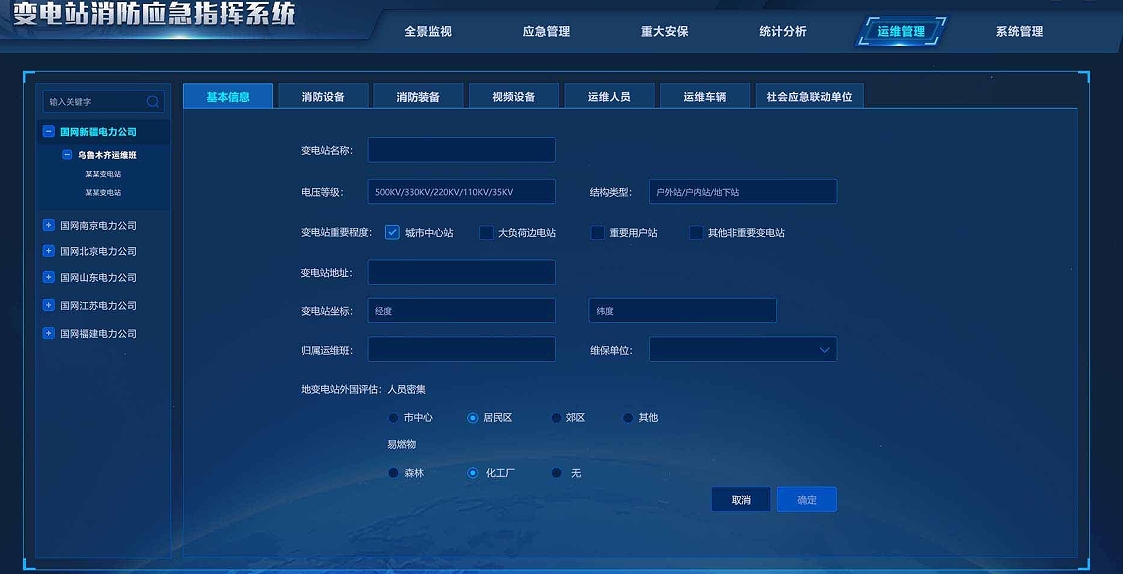Select the 市中心 radio button

pyautogui.click(x=393, y=418)
